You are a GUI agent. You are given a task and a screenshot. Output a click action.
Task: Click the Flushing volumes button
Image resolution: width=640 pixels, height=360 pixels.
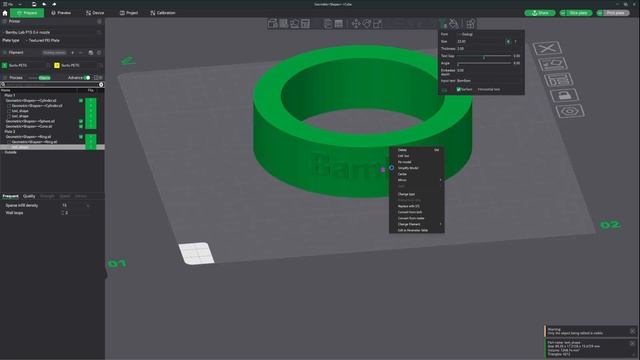(54, 53)
